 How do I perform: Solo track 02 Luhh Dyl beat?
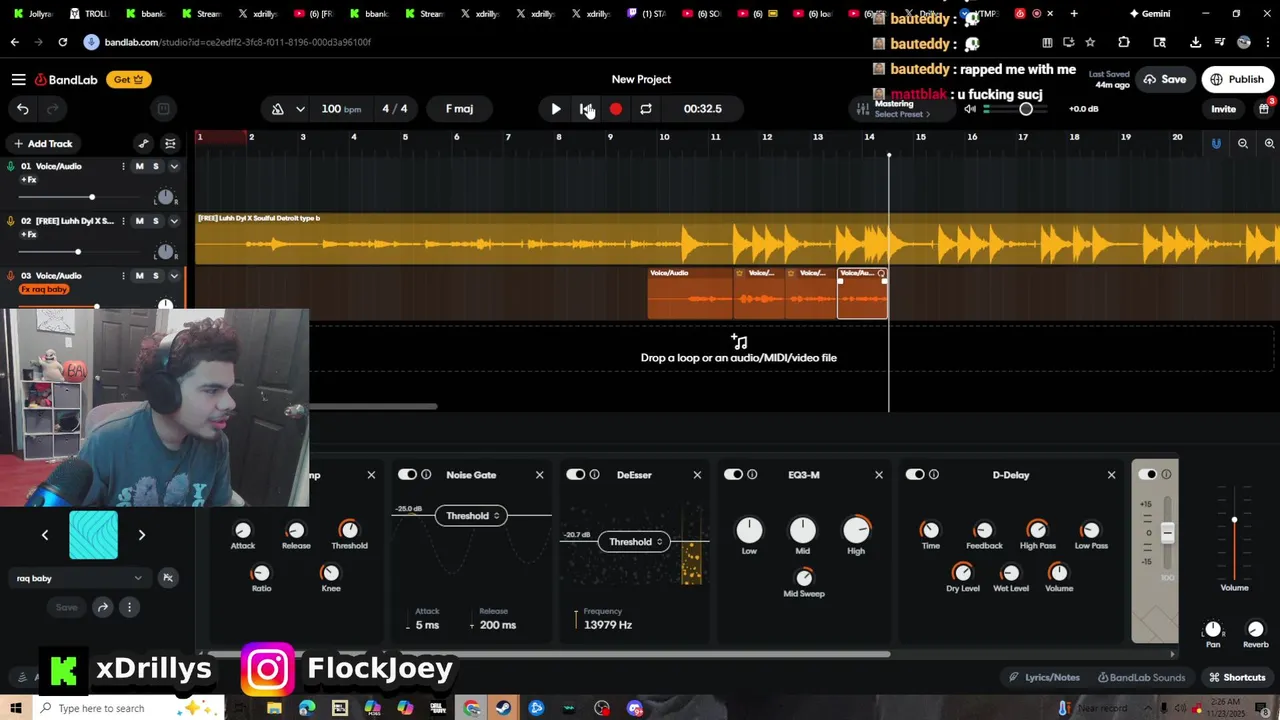pyautogui.click(x=156, y=221)
